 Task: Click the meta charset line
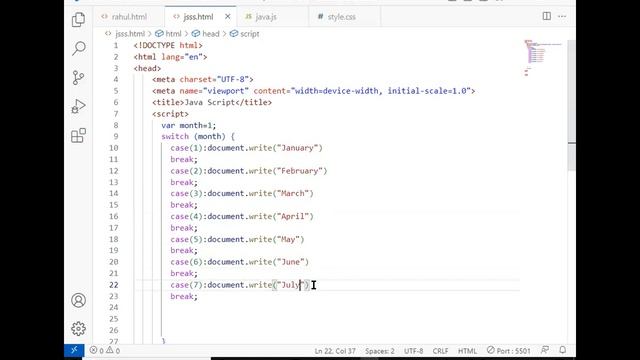[202, 80]
